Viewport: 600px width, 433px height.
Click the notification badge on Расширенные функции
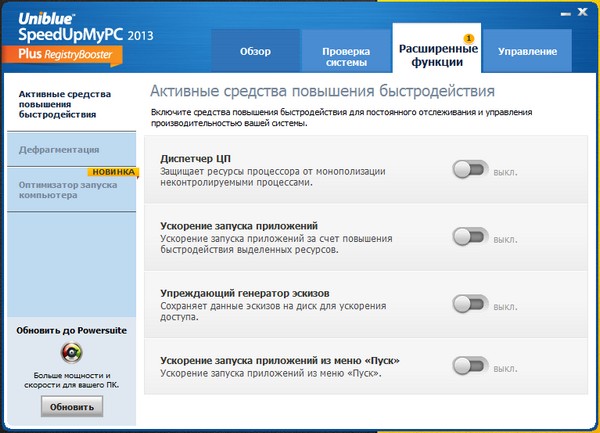(440, 37)
